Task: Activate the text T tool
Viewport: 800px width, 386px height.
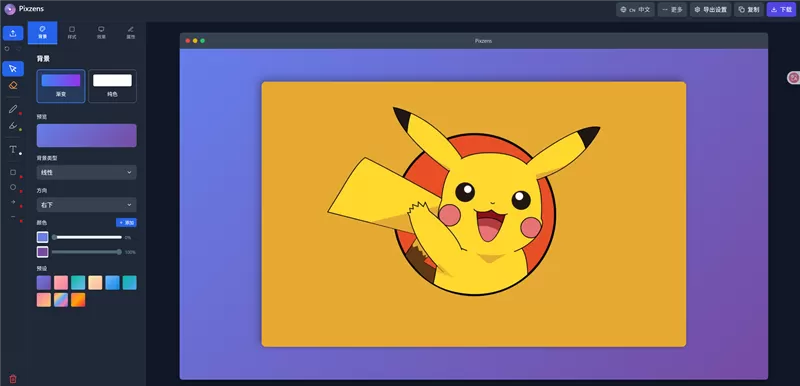Action: pyautogui.click(x=13, y=149)
